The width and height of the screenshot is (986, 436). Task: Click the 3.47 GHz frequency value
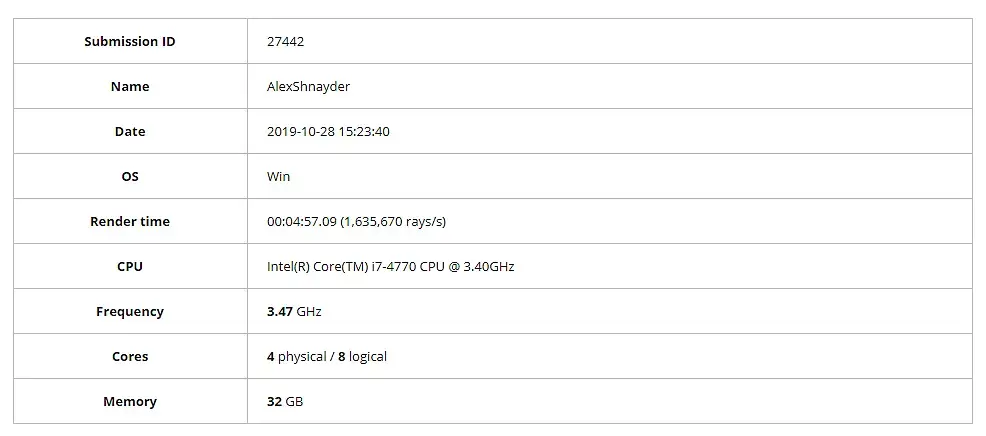coord(294,311)
